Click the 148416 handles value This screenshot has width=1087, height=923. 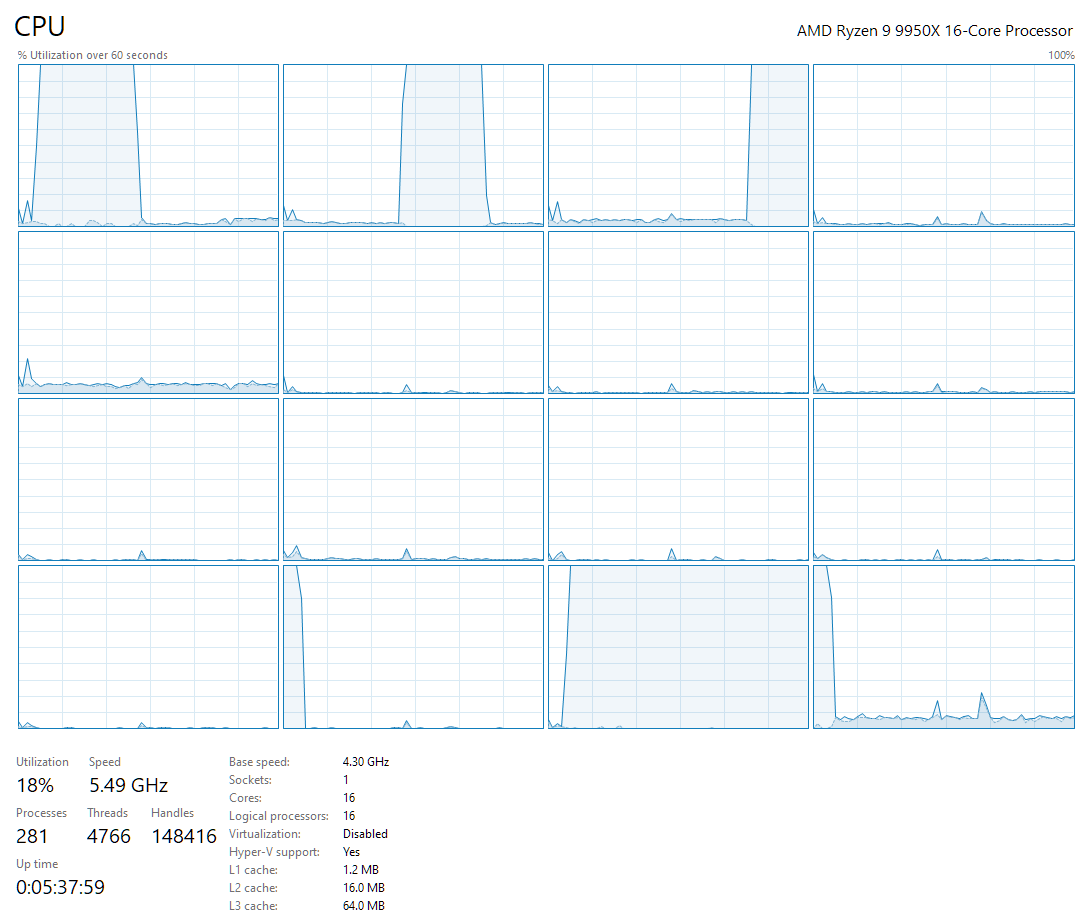pos(184,836)
